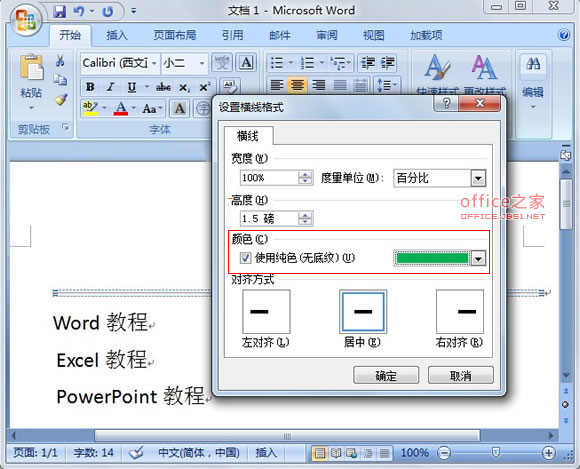Open the 插入 (Insert) ribbon tab
This screenshot has width=580, height=469.
pyautogui.click(x=117, y=35)
